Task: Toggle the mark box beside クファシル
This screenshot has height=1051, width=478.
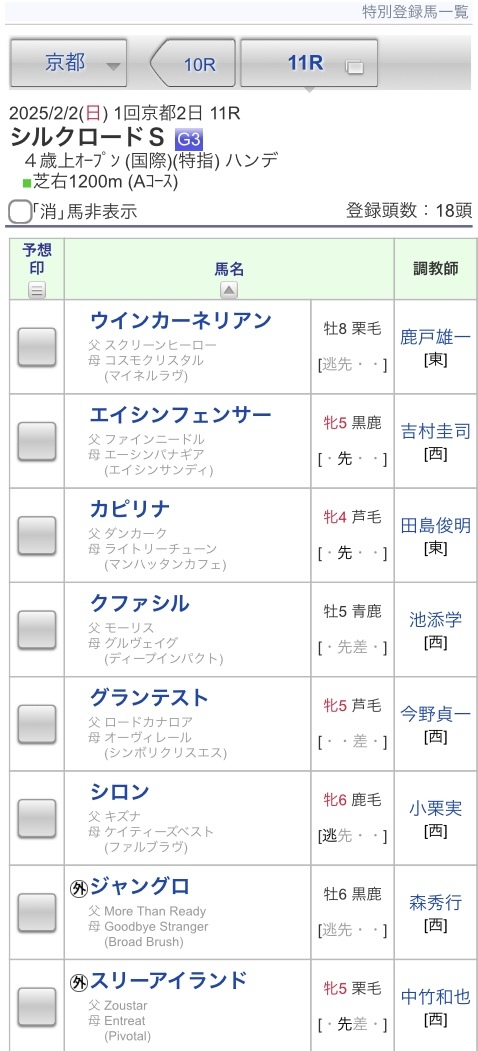Action: (x=37, y=629)
